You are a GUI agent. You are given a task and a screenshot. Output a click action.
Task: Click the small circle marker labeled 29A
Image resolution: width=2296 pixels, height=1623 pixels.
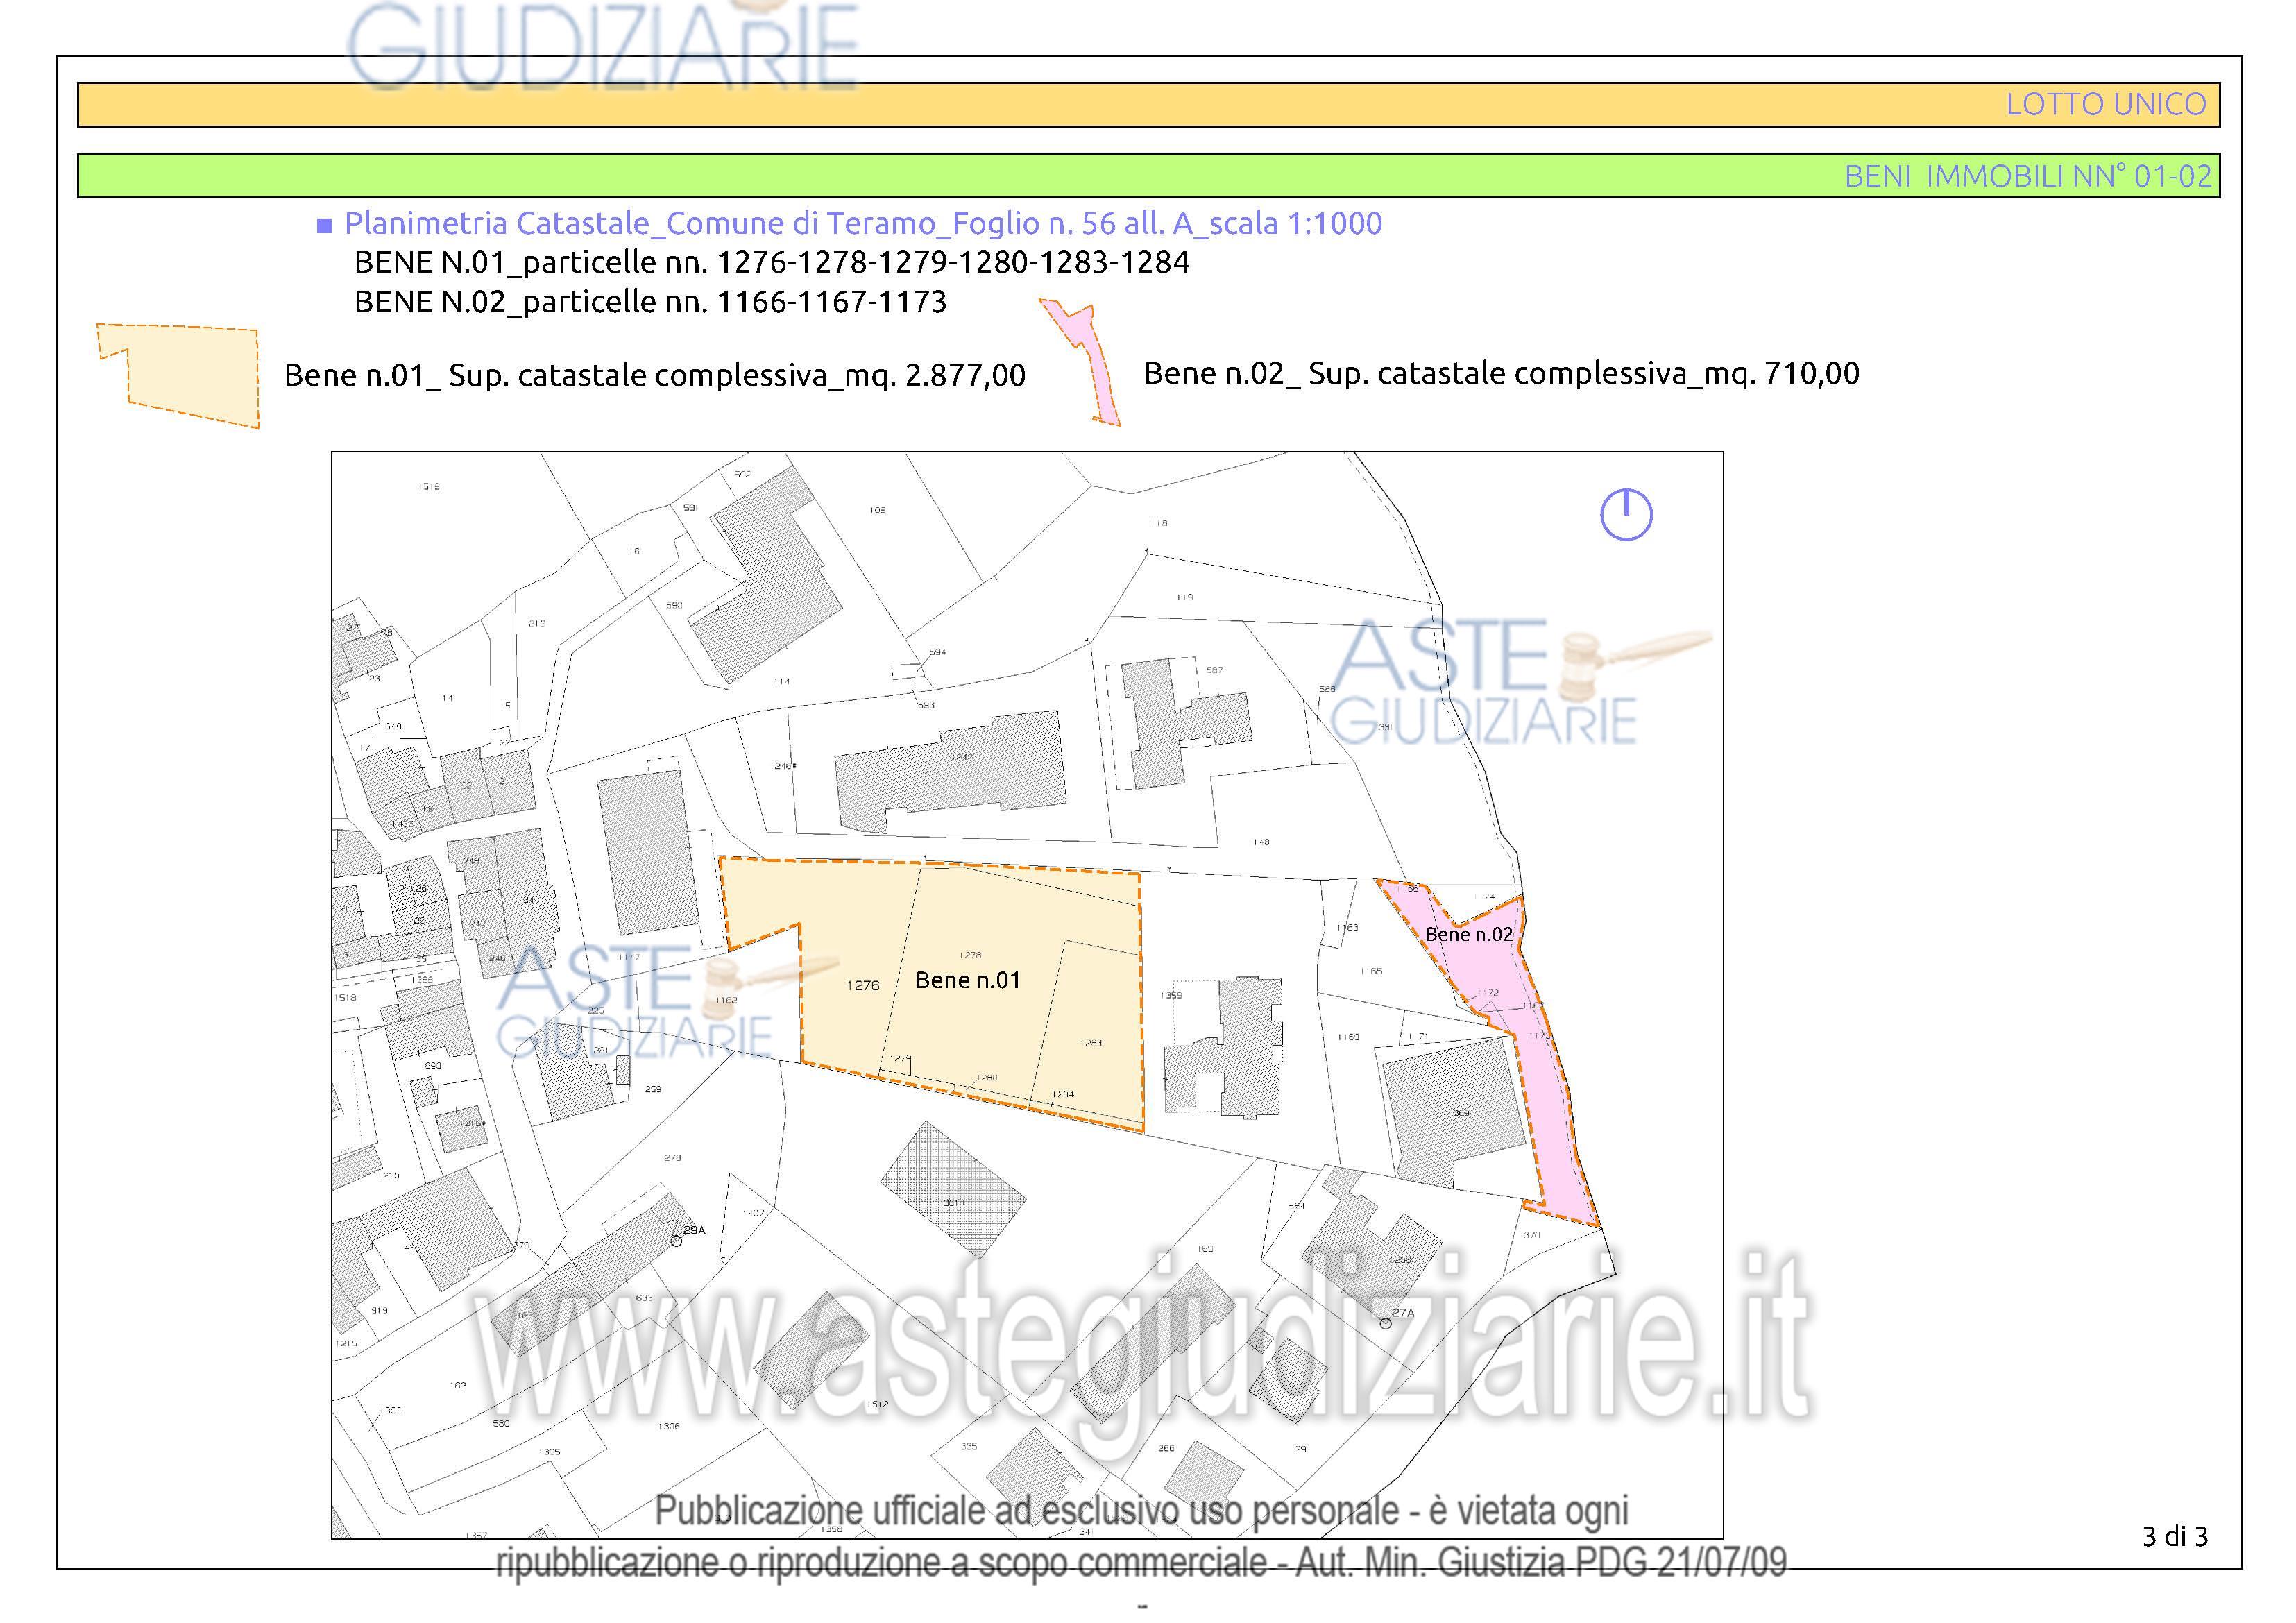[x=676, y=1241]
